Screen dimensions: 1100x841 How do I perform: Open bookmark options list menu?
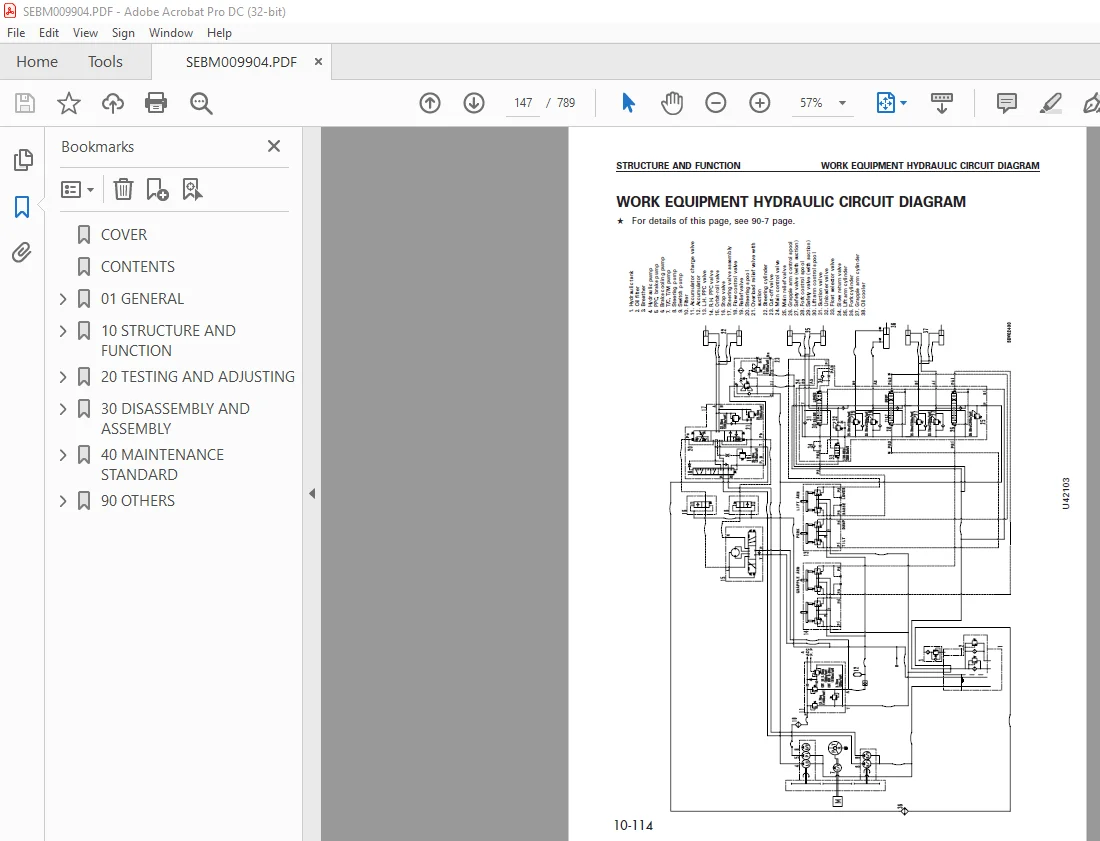point(77,189)
